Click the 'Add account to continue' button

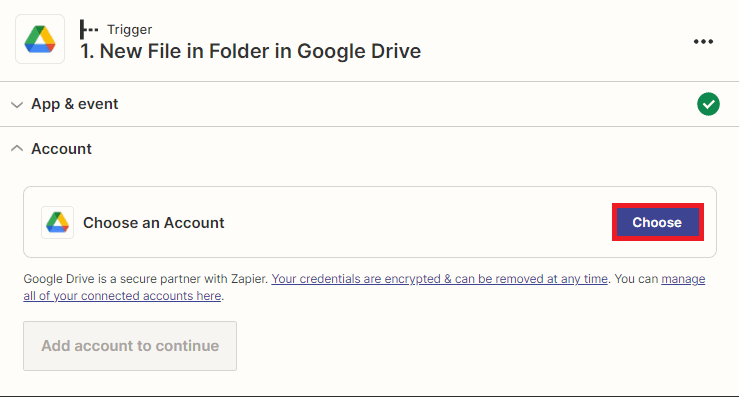tap(130, 346)
